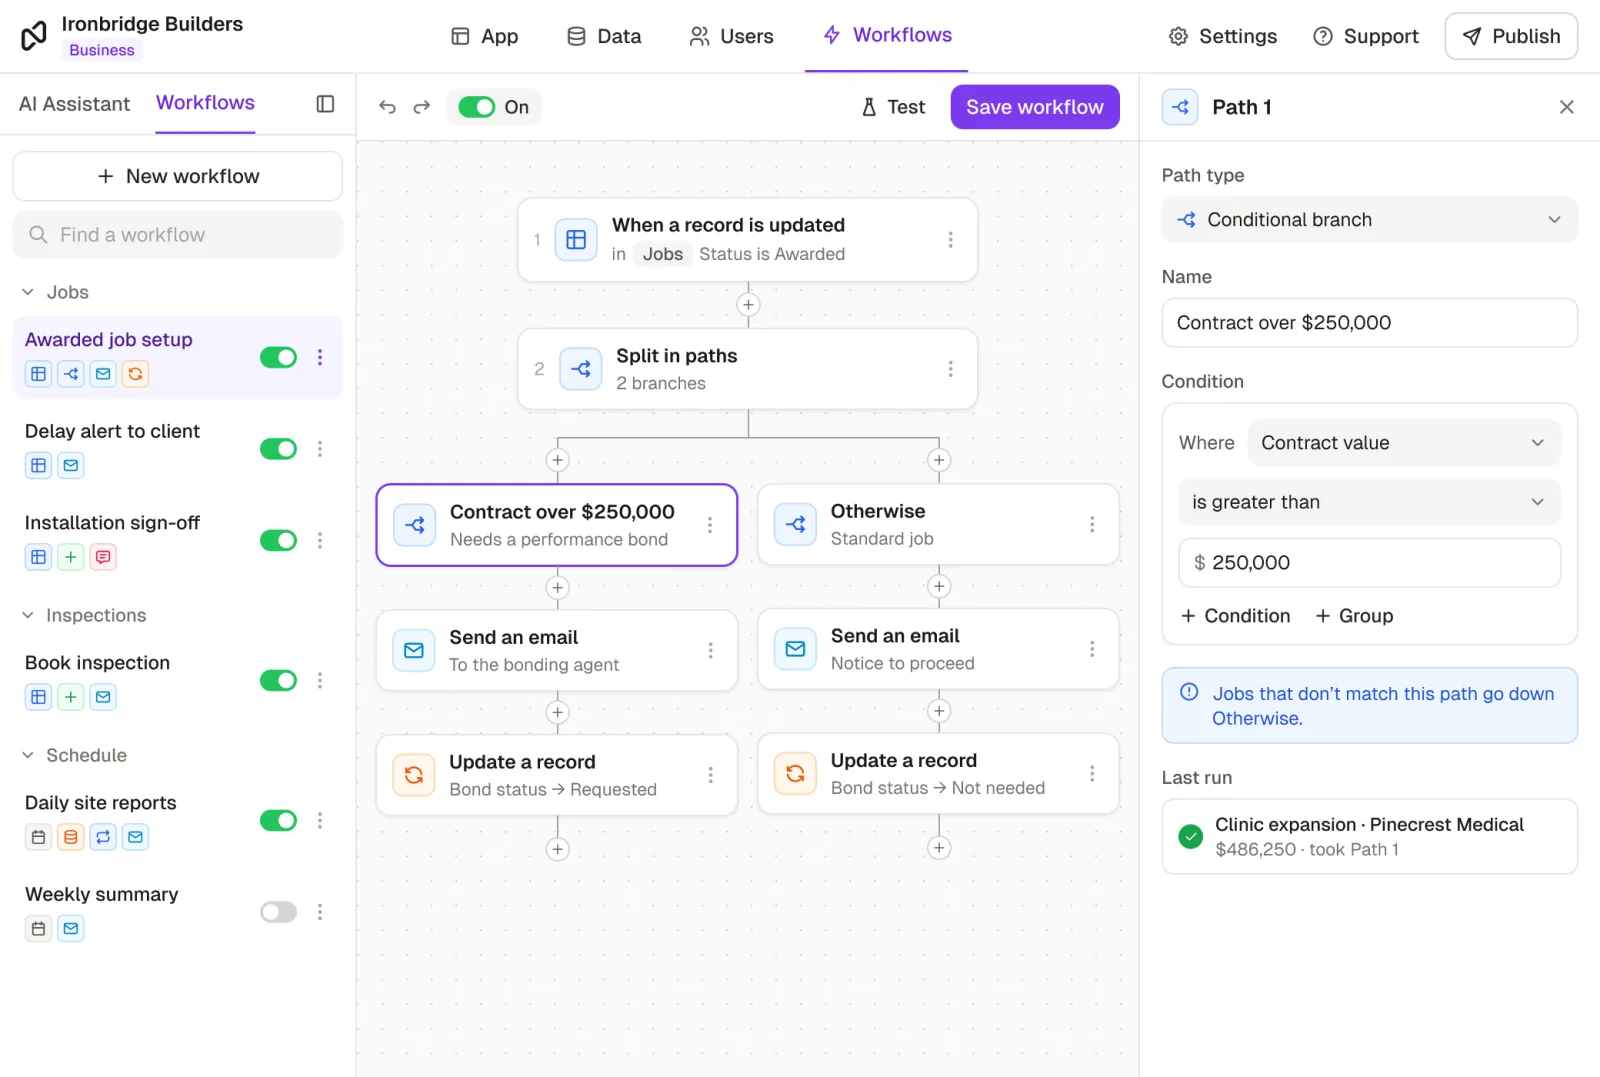1600x1077 pixels.
Task: Collapse the Inspections workflow group
Action: pos(28,615)
